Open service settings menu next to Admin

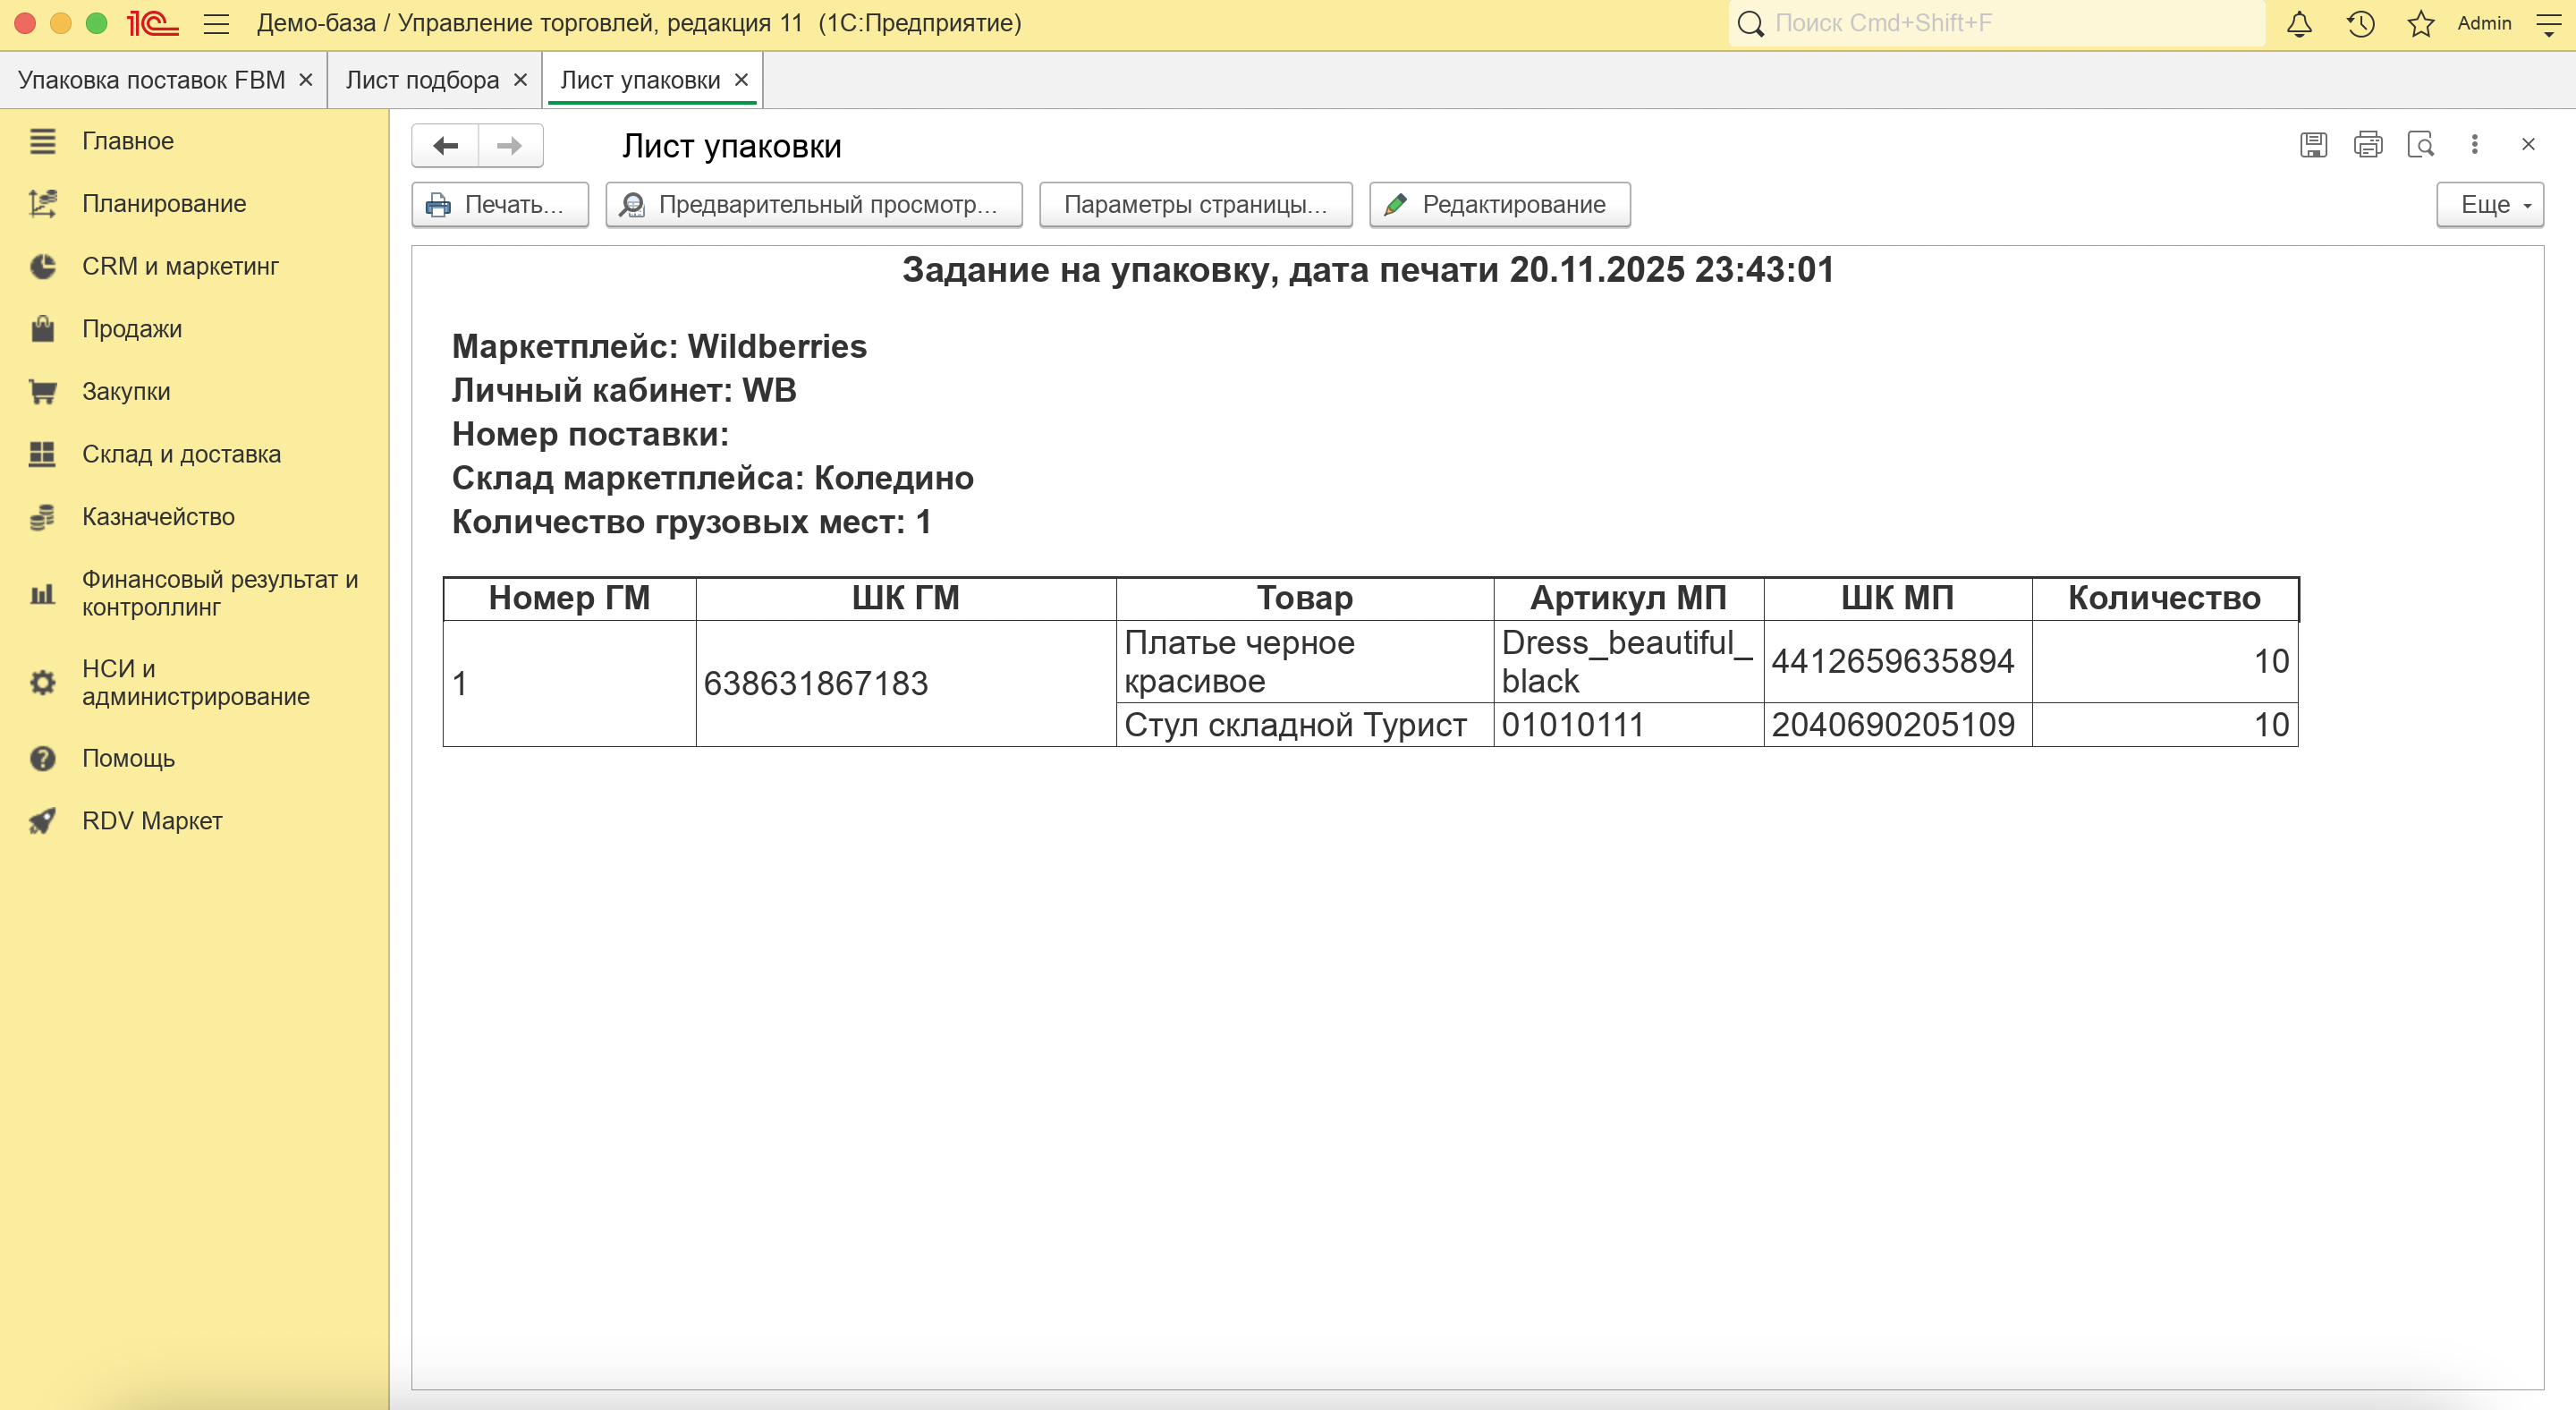(2548, 24)
